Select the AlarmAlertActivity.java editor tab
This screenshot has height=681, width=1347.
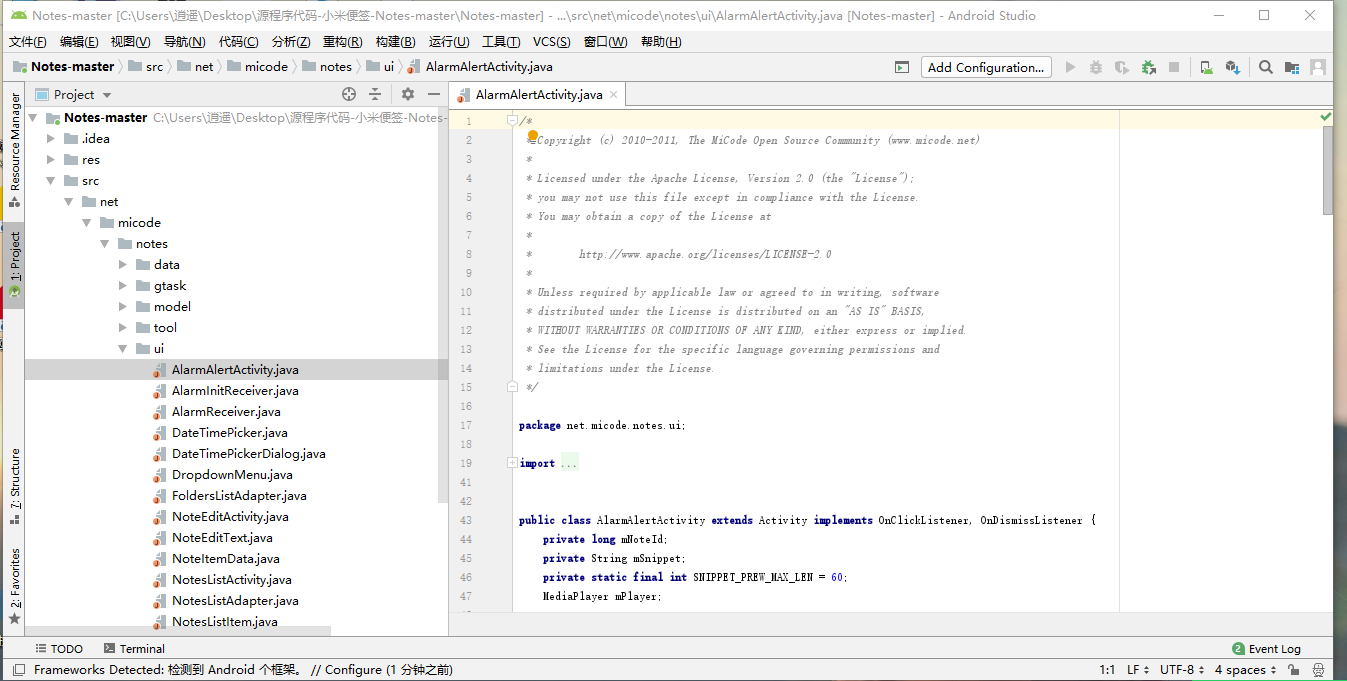(x=539, y=94)
